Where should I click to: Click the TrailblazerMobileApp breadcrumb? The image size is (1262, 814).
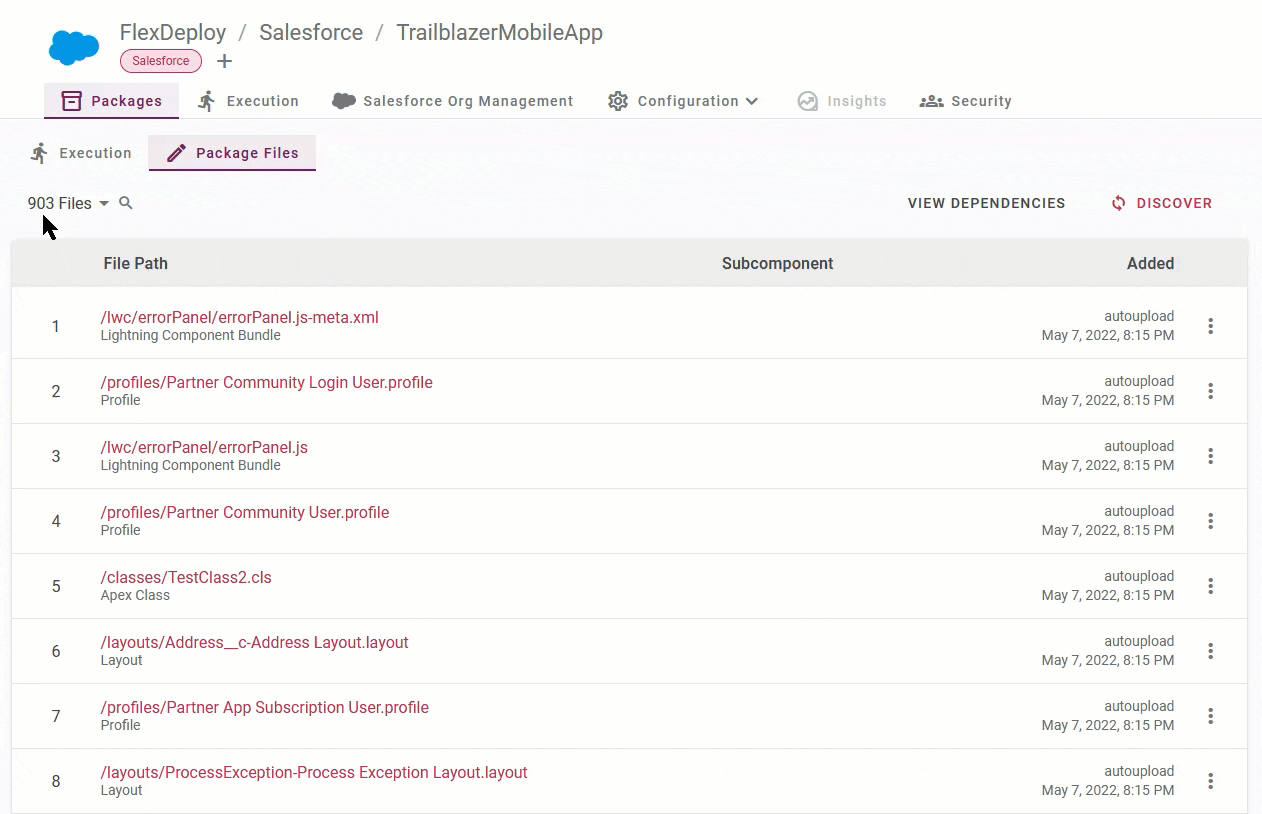point(500,32)
